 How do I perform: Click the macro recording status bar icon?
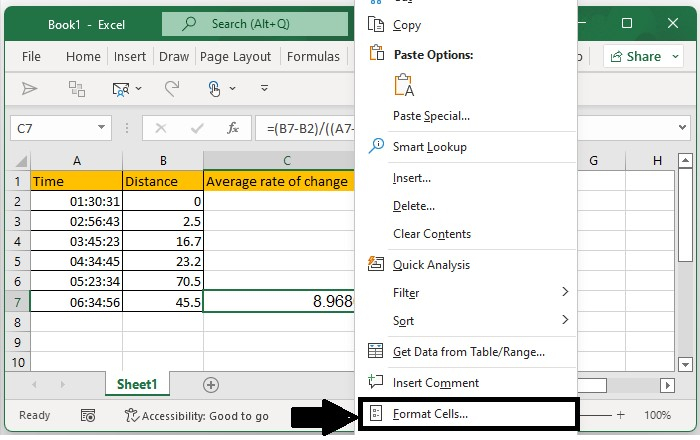pyautogui.click(x=88, y=415)
